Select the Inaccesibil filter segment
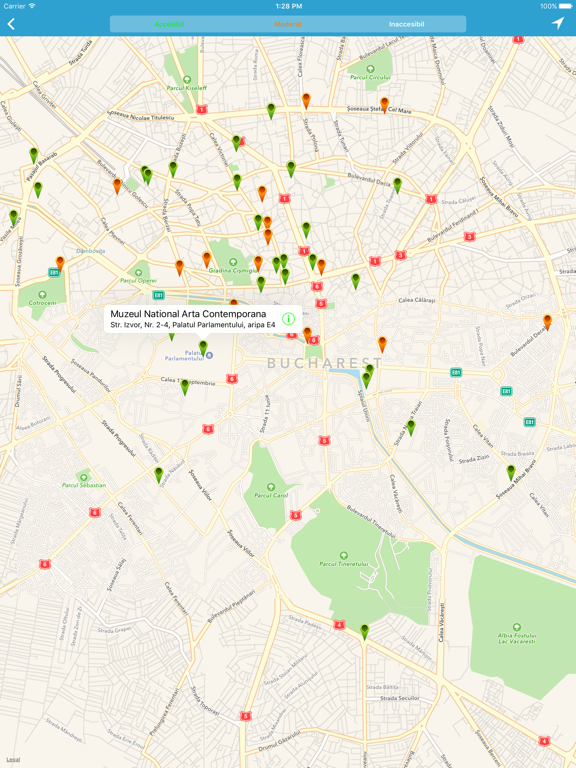576x768 pixels. pyautogui.click(x=407, y=24)
